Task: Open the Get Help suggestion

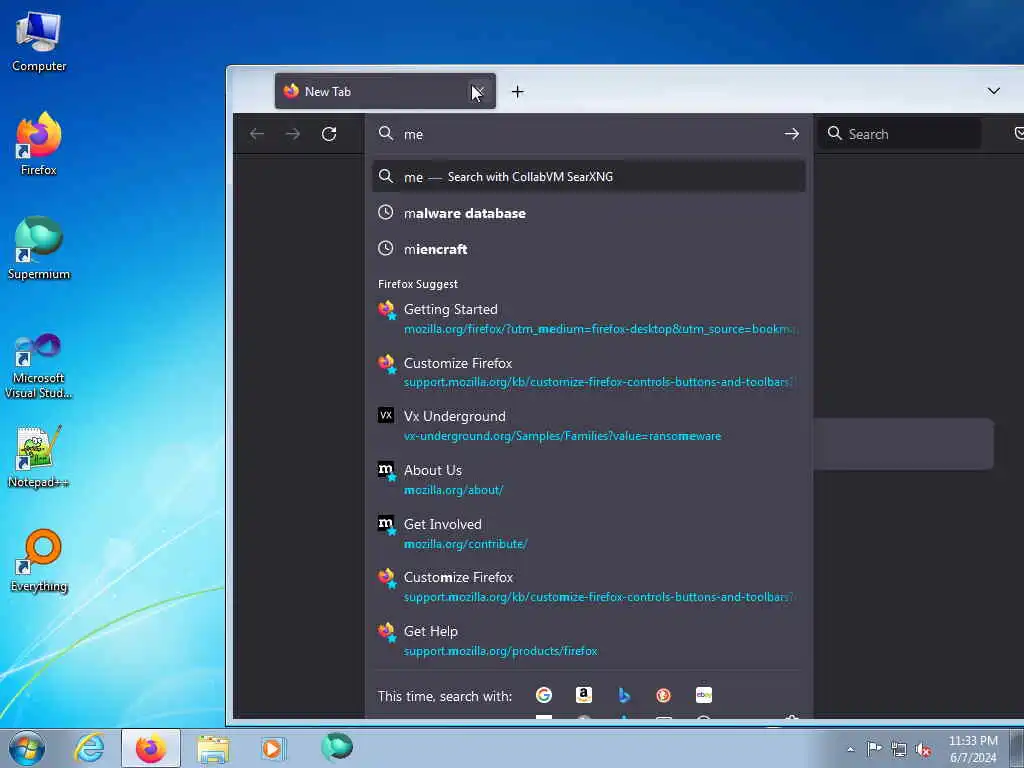Action: [588, 640]
